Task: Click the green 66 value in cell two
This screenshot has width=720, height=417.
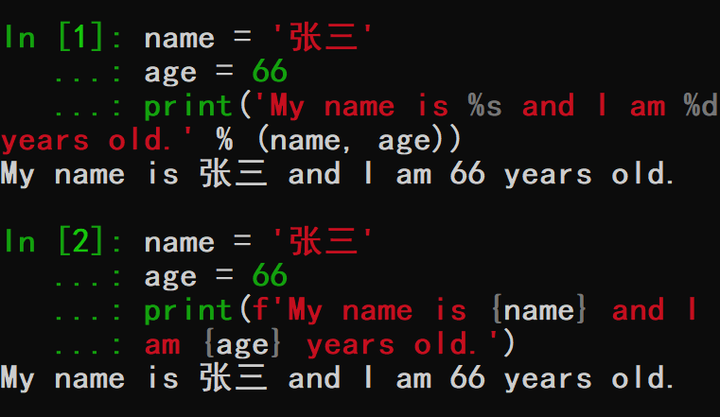Action: click(x=270, y=276)
